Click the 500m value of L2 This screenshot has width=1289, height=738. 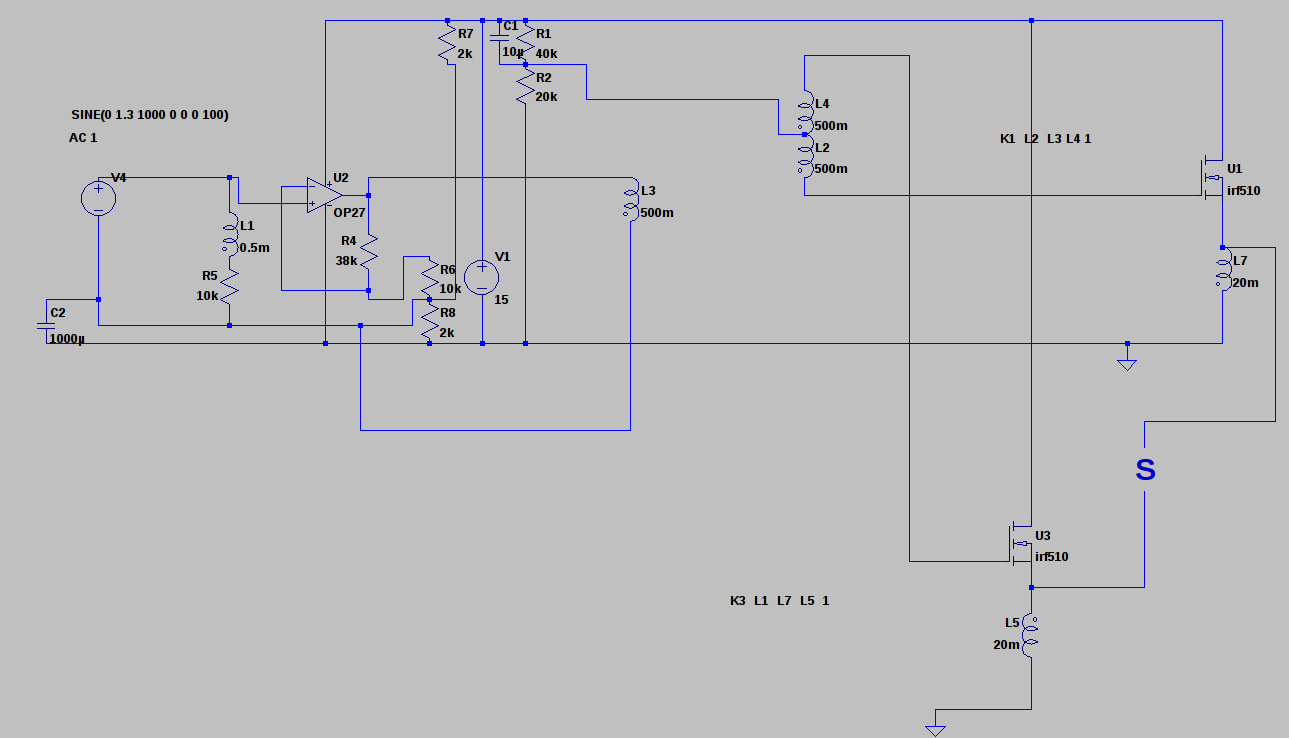(x=831, y=169)
